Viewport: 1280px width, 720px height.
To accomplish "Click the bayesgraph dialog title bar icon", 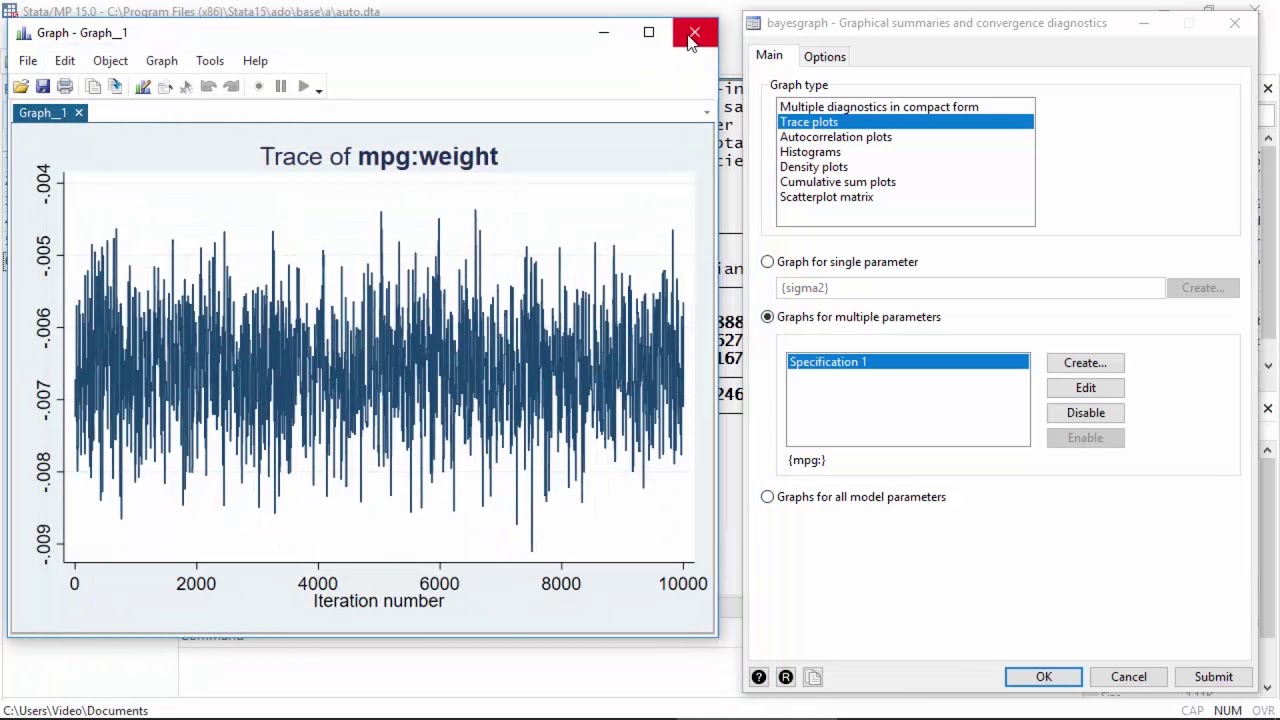I will 755,23.
